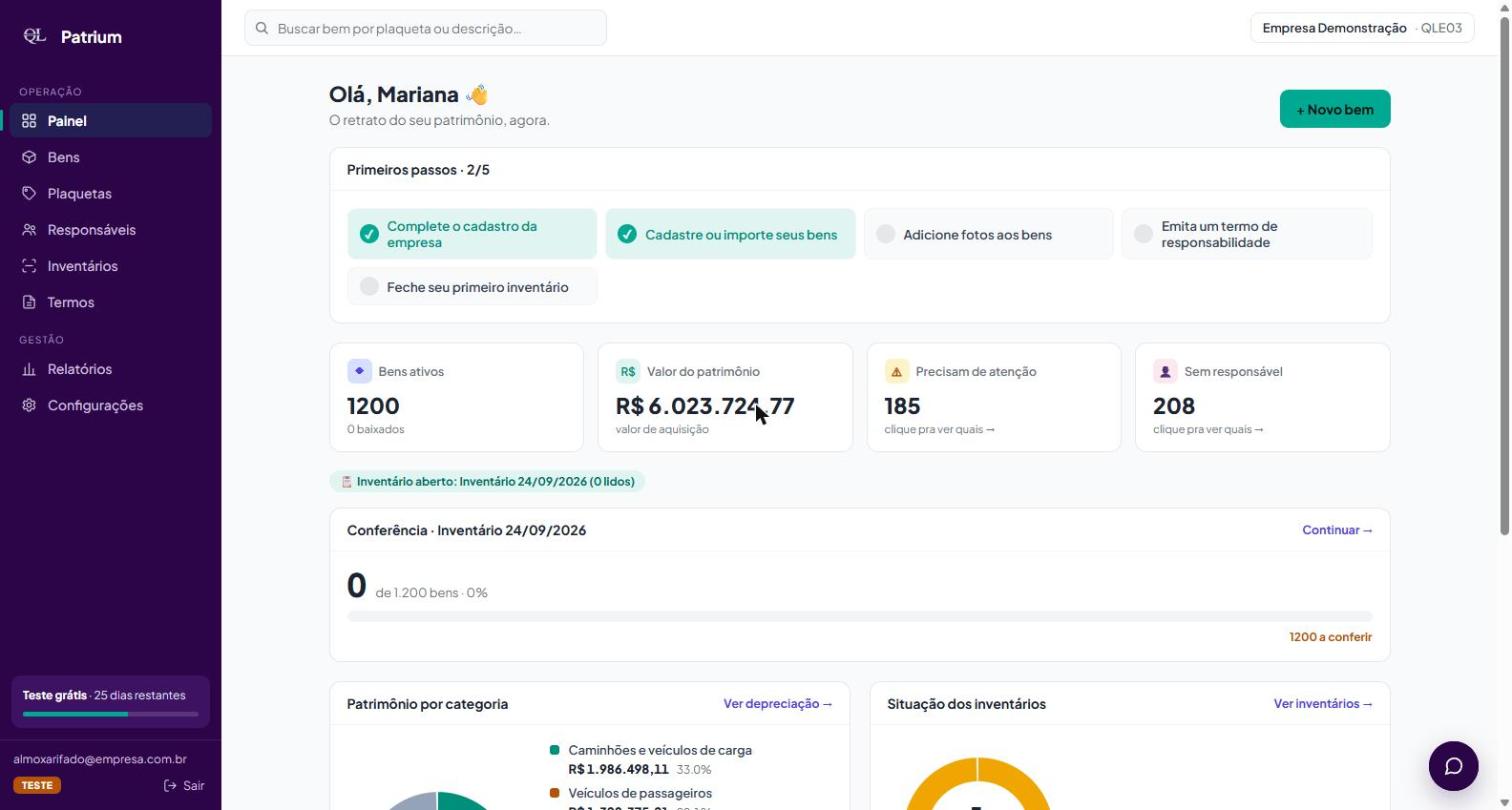Click the green Caminhões e veículos de carga swatch

554,750
